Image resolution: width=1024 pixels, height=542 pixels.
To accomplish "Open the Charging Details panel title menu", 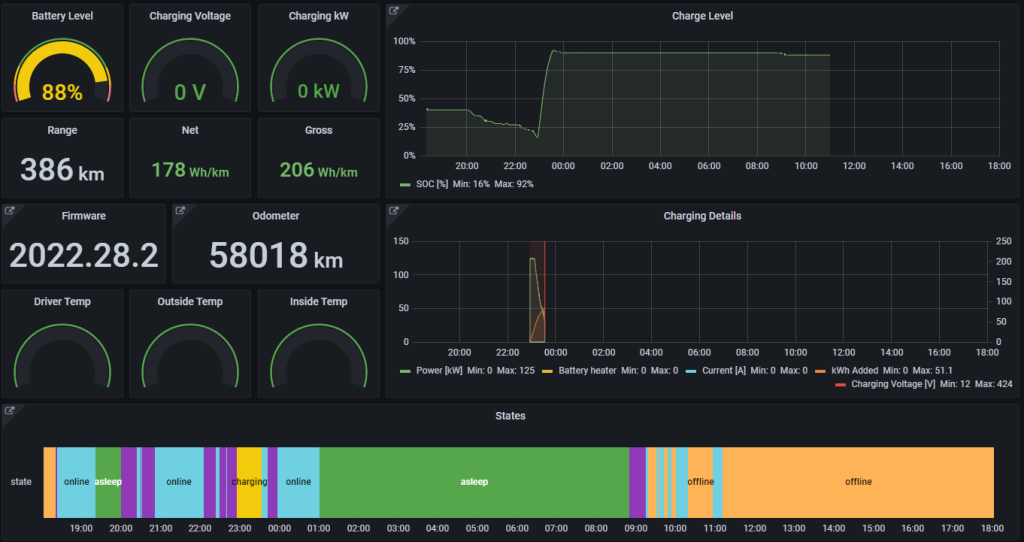I will click(702, 215).
